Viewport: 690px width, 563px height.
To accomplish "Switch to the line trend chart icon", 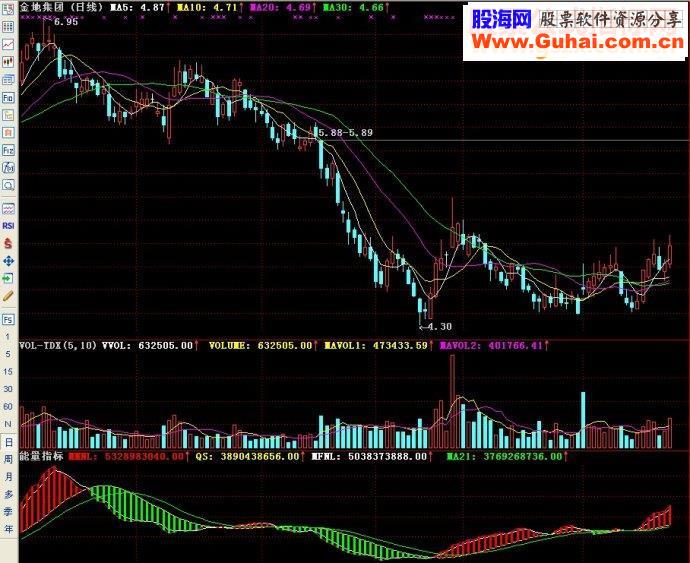I will [x=8, y=44].
